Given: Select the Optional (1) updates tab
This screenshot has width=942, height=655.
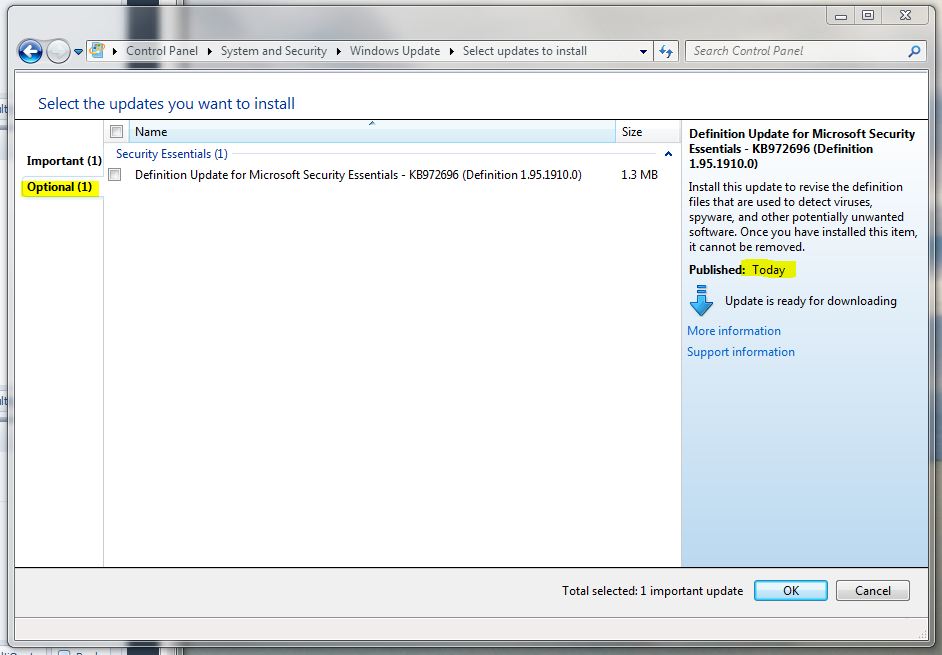Looking at the screenshot, I should 59,187.
